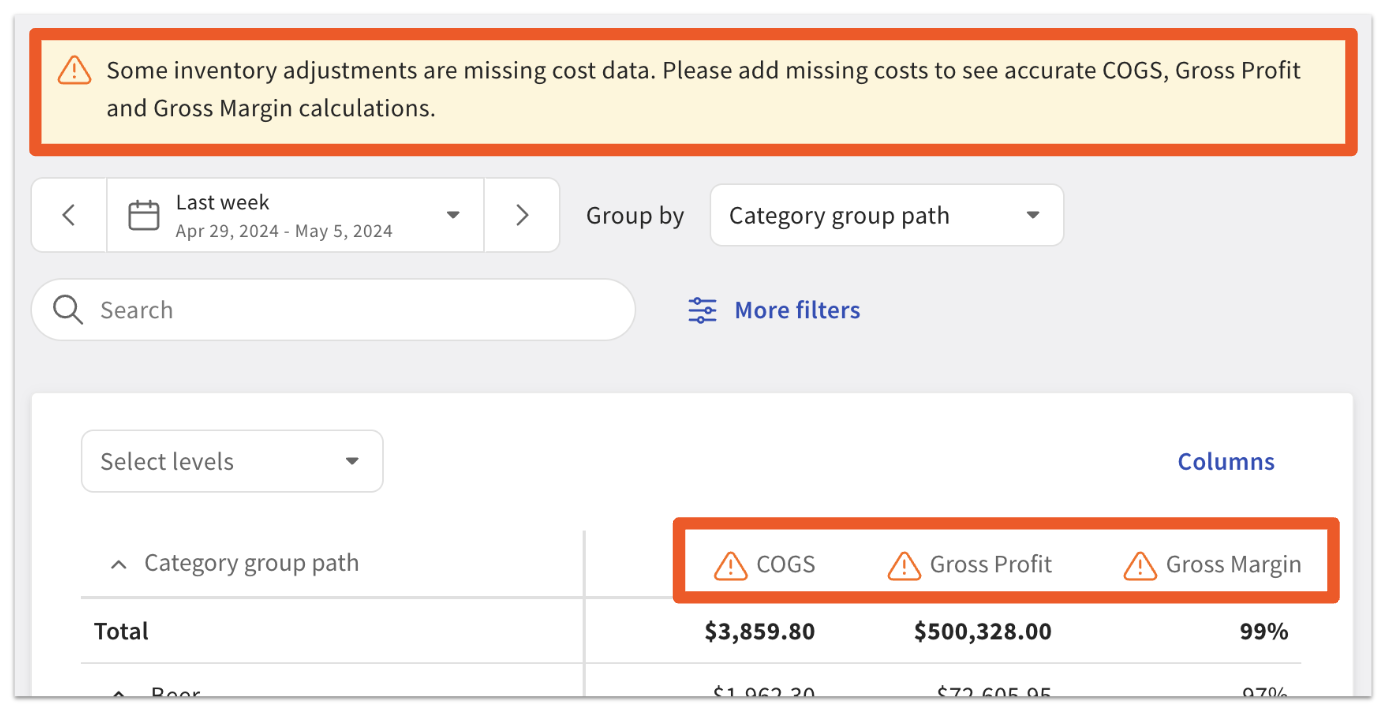The height and width of the screenshot is (710, 1384).
Task: Click the warning triangle in the alert banner
Action: coord(73,71)
